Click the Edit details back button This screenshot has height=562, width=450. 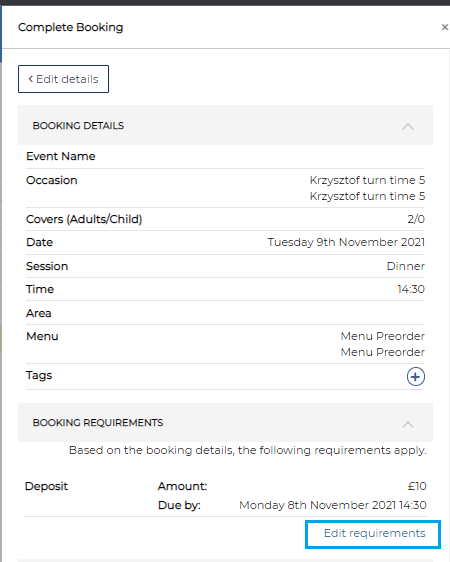tap(63, 79)
